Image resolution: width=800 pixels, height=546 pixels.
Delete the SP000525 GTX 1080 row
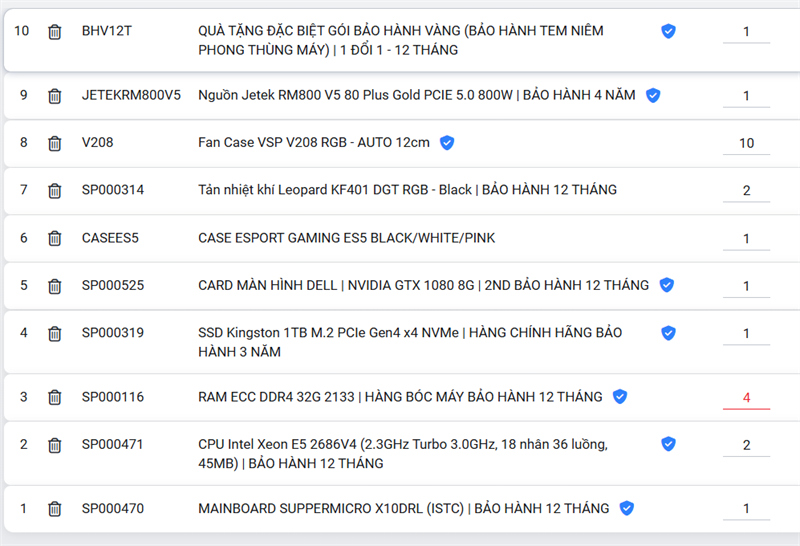click(55, 286)
